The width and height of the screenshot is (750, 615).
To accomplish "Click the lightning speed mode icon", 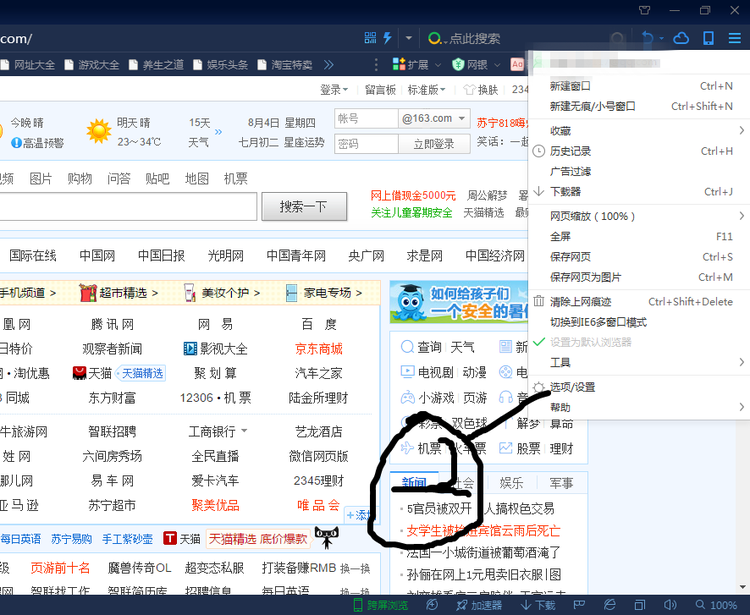I will click(388, 38).
